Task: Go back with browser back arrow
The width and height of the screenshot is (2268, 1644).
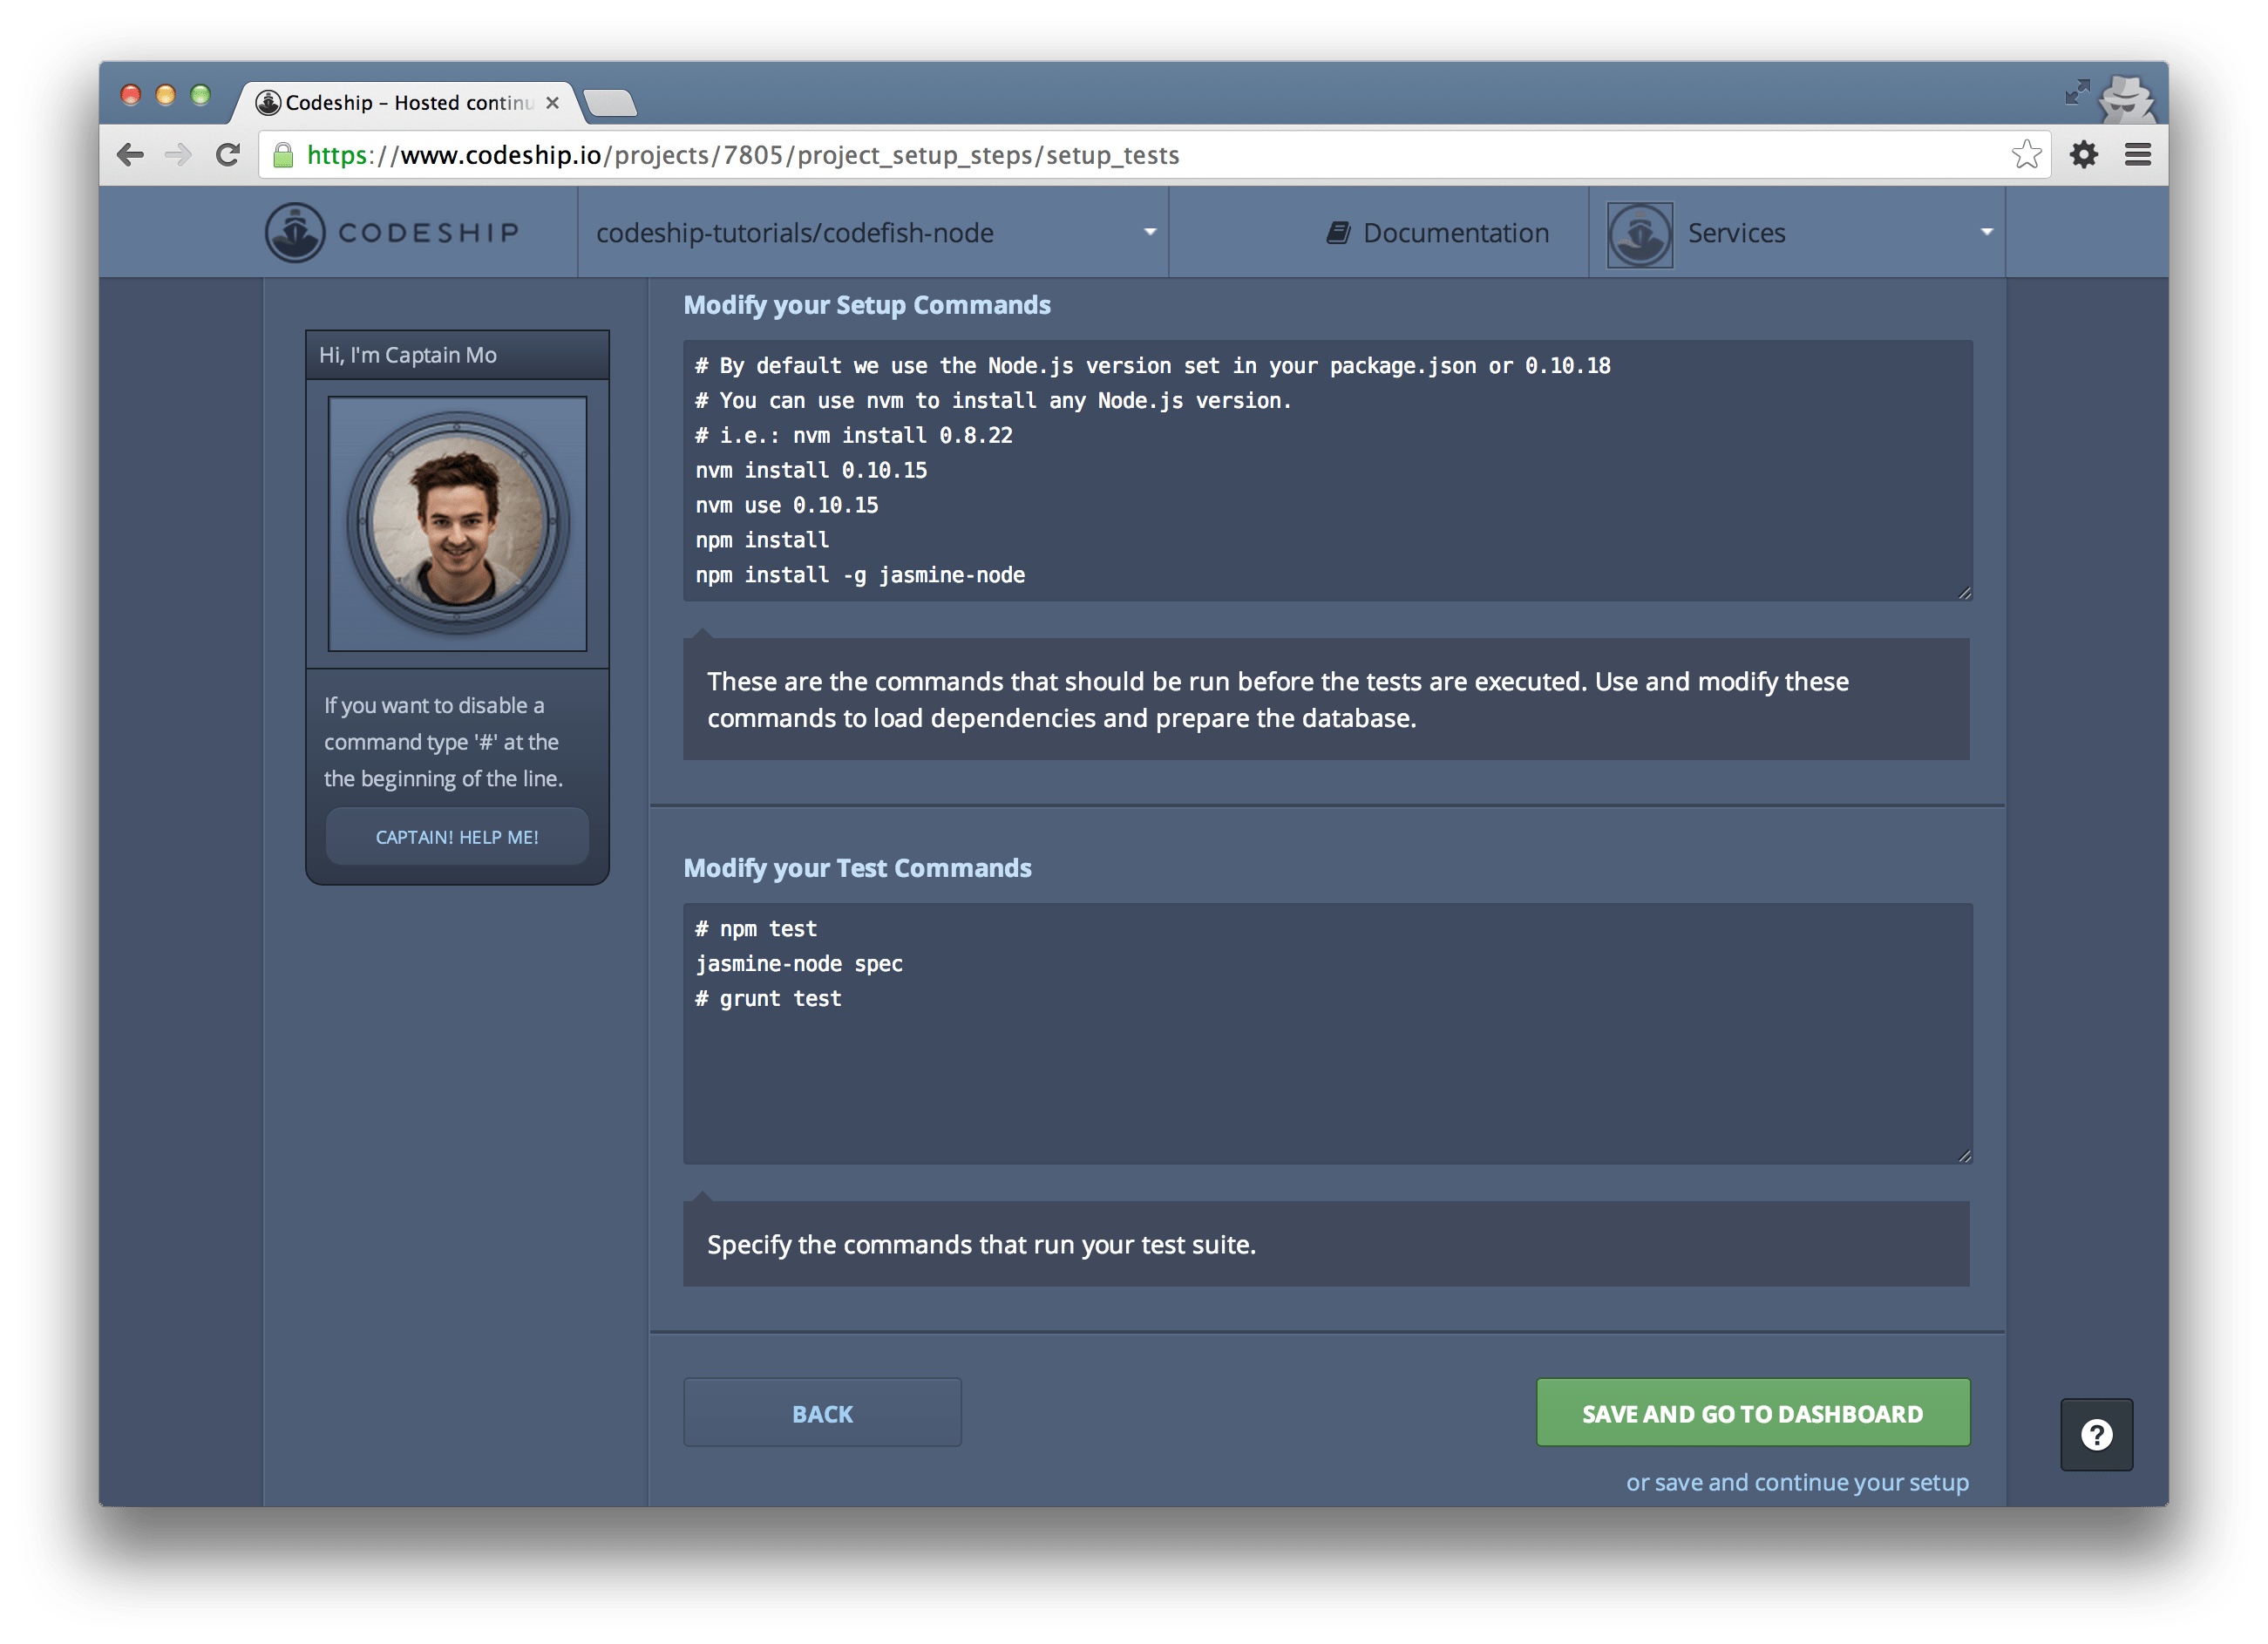Action: (x=131, y=155)
